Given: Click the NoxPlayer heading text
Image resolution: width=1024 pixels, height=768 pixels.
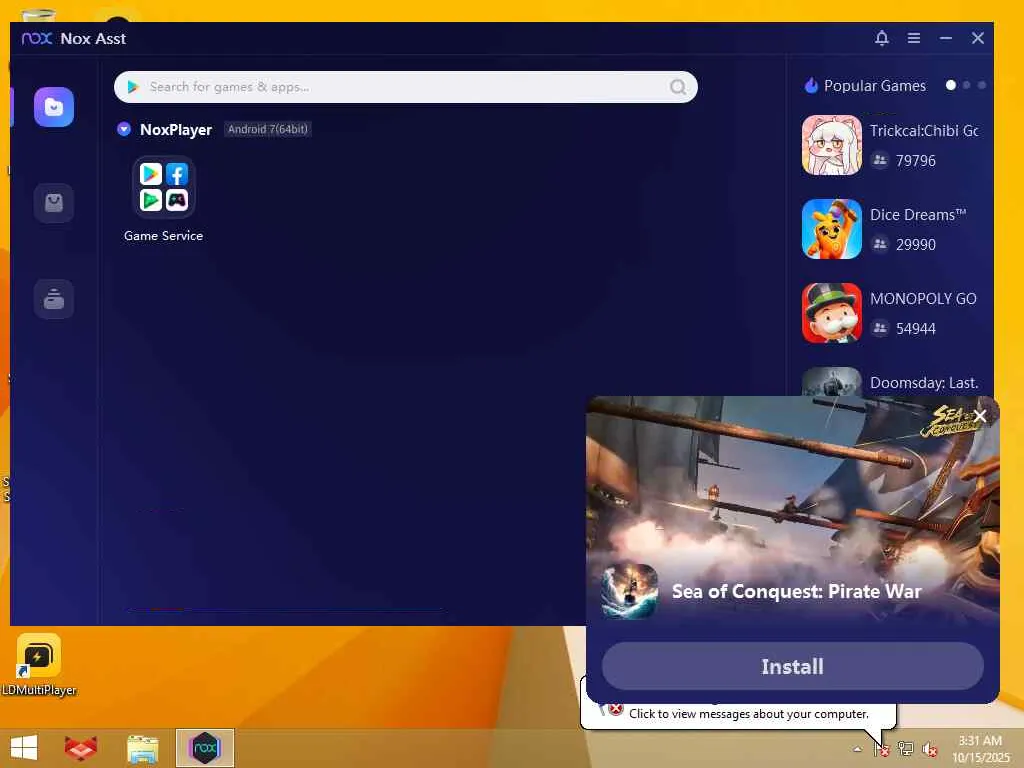Looking at the screenshot, I should coord(176,129).
